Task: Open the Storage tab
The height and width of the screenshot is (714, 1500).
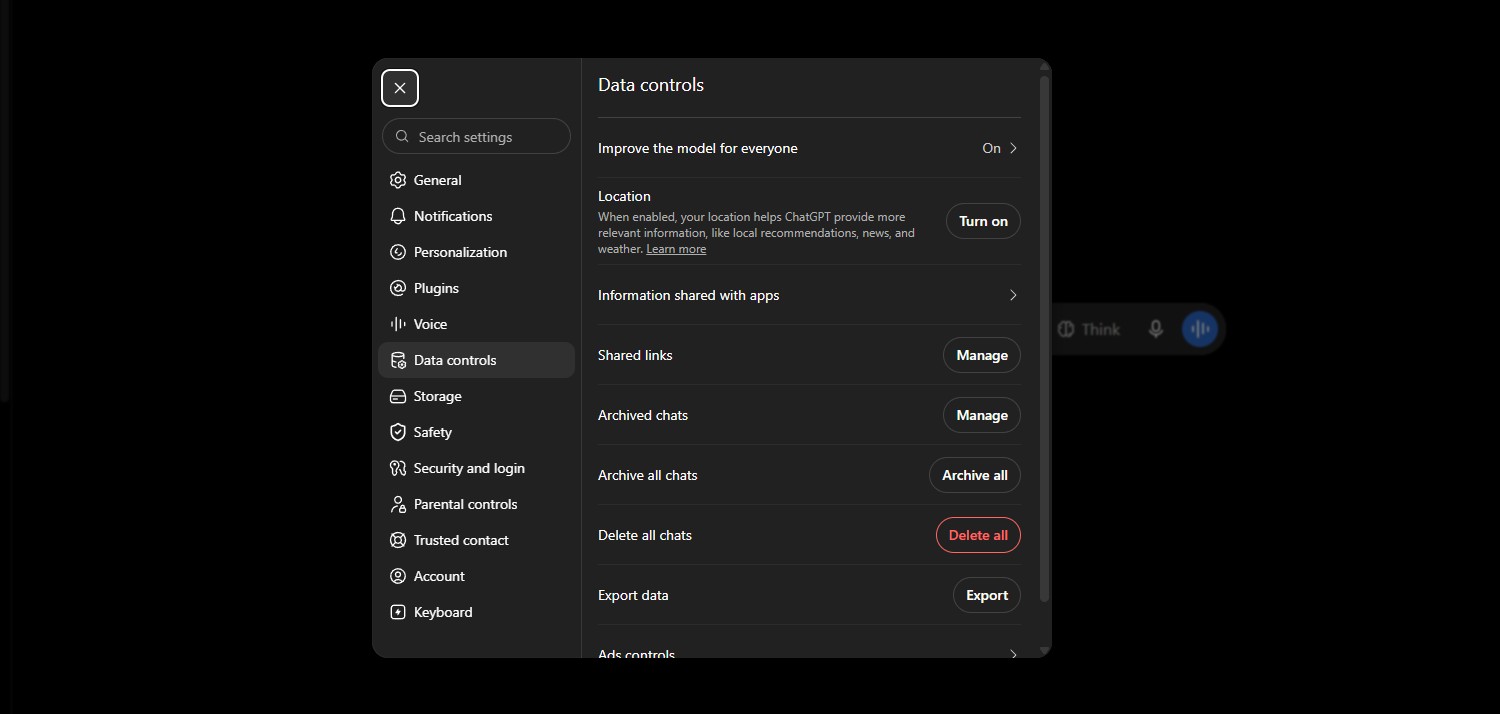Action: 476,396
